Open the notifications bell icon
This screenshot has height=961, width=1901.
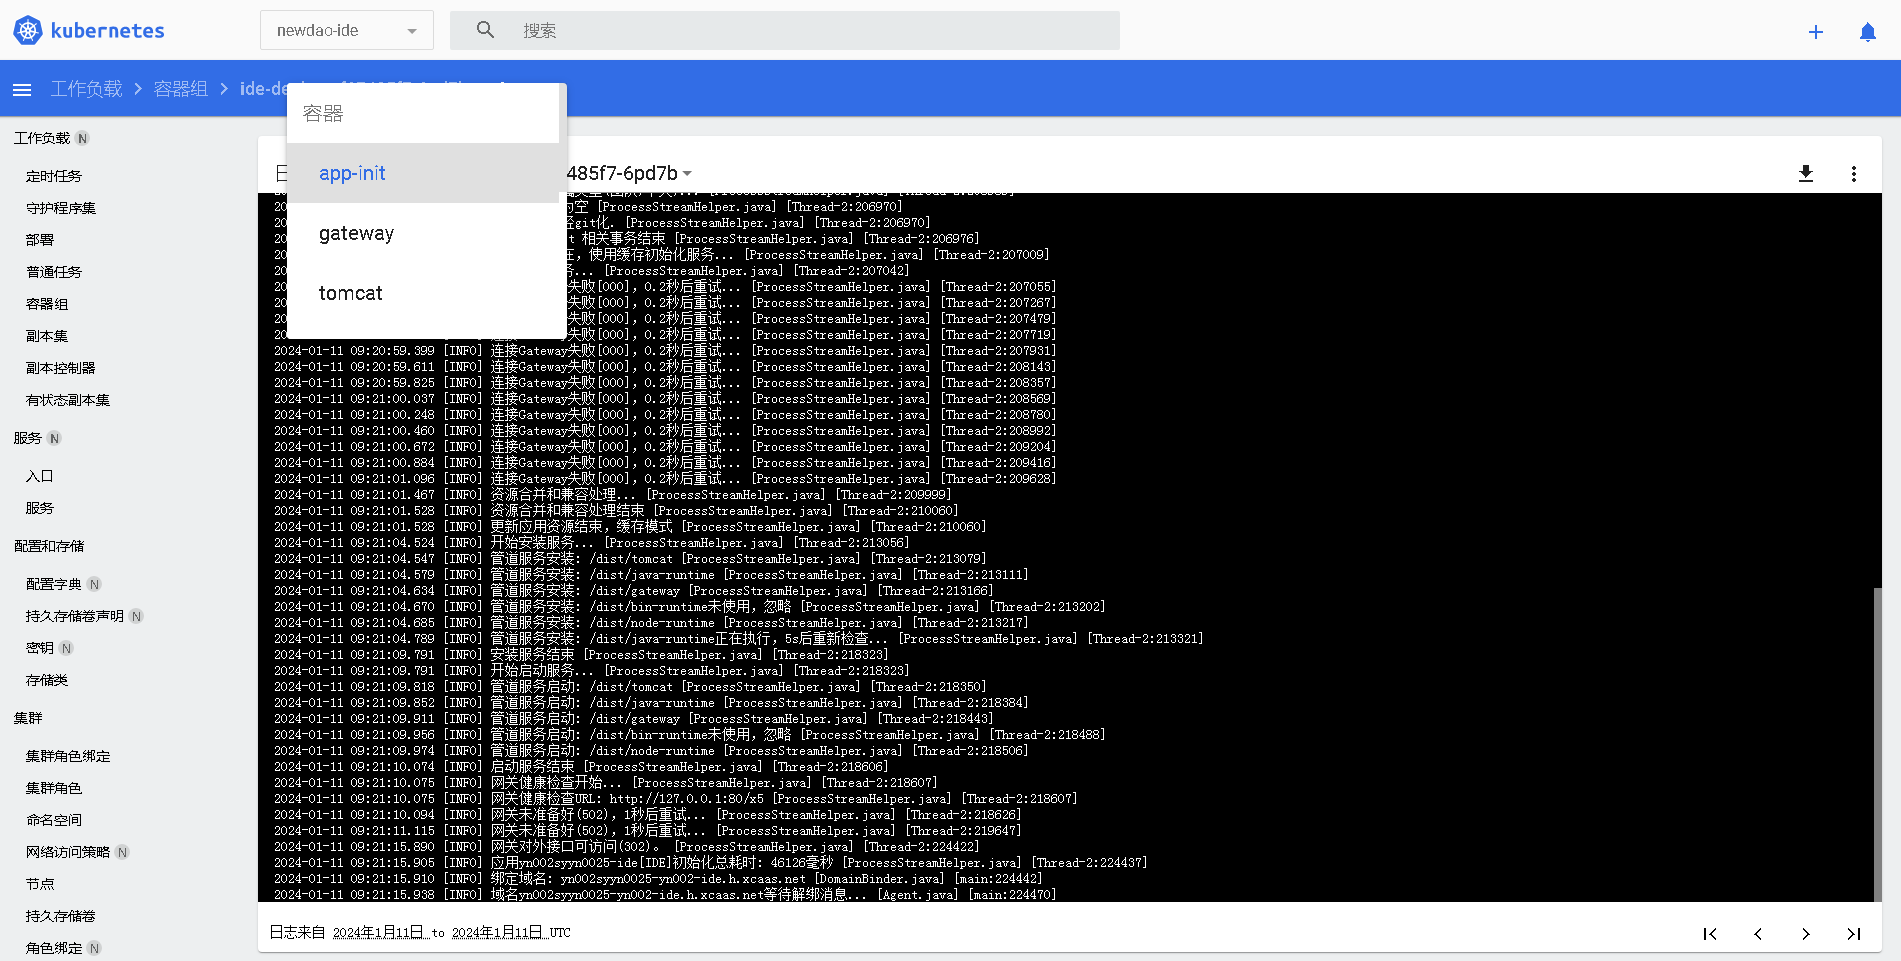click(1867, 32)
